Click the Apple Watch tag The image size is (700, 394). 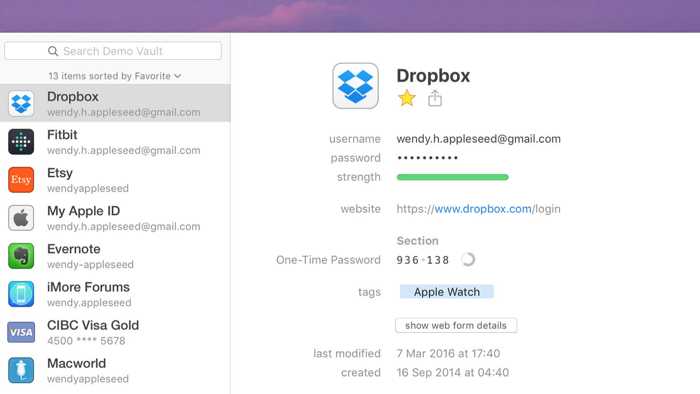click(447, 292)
